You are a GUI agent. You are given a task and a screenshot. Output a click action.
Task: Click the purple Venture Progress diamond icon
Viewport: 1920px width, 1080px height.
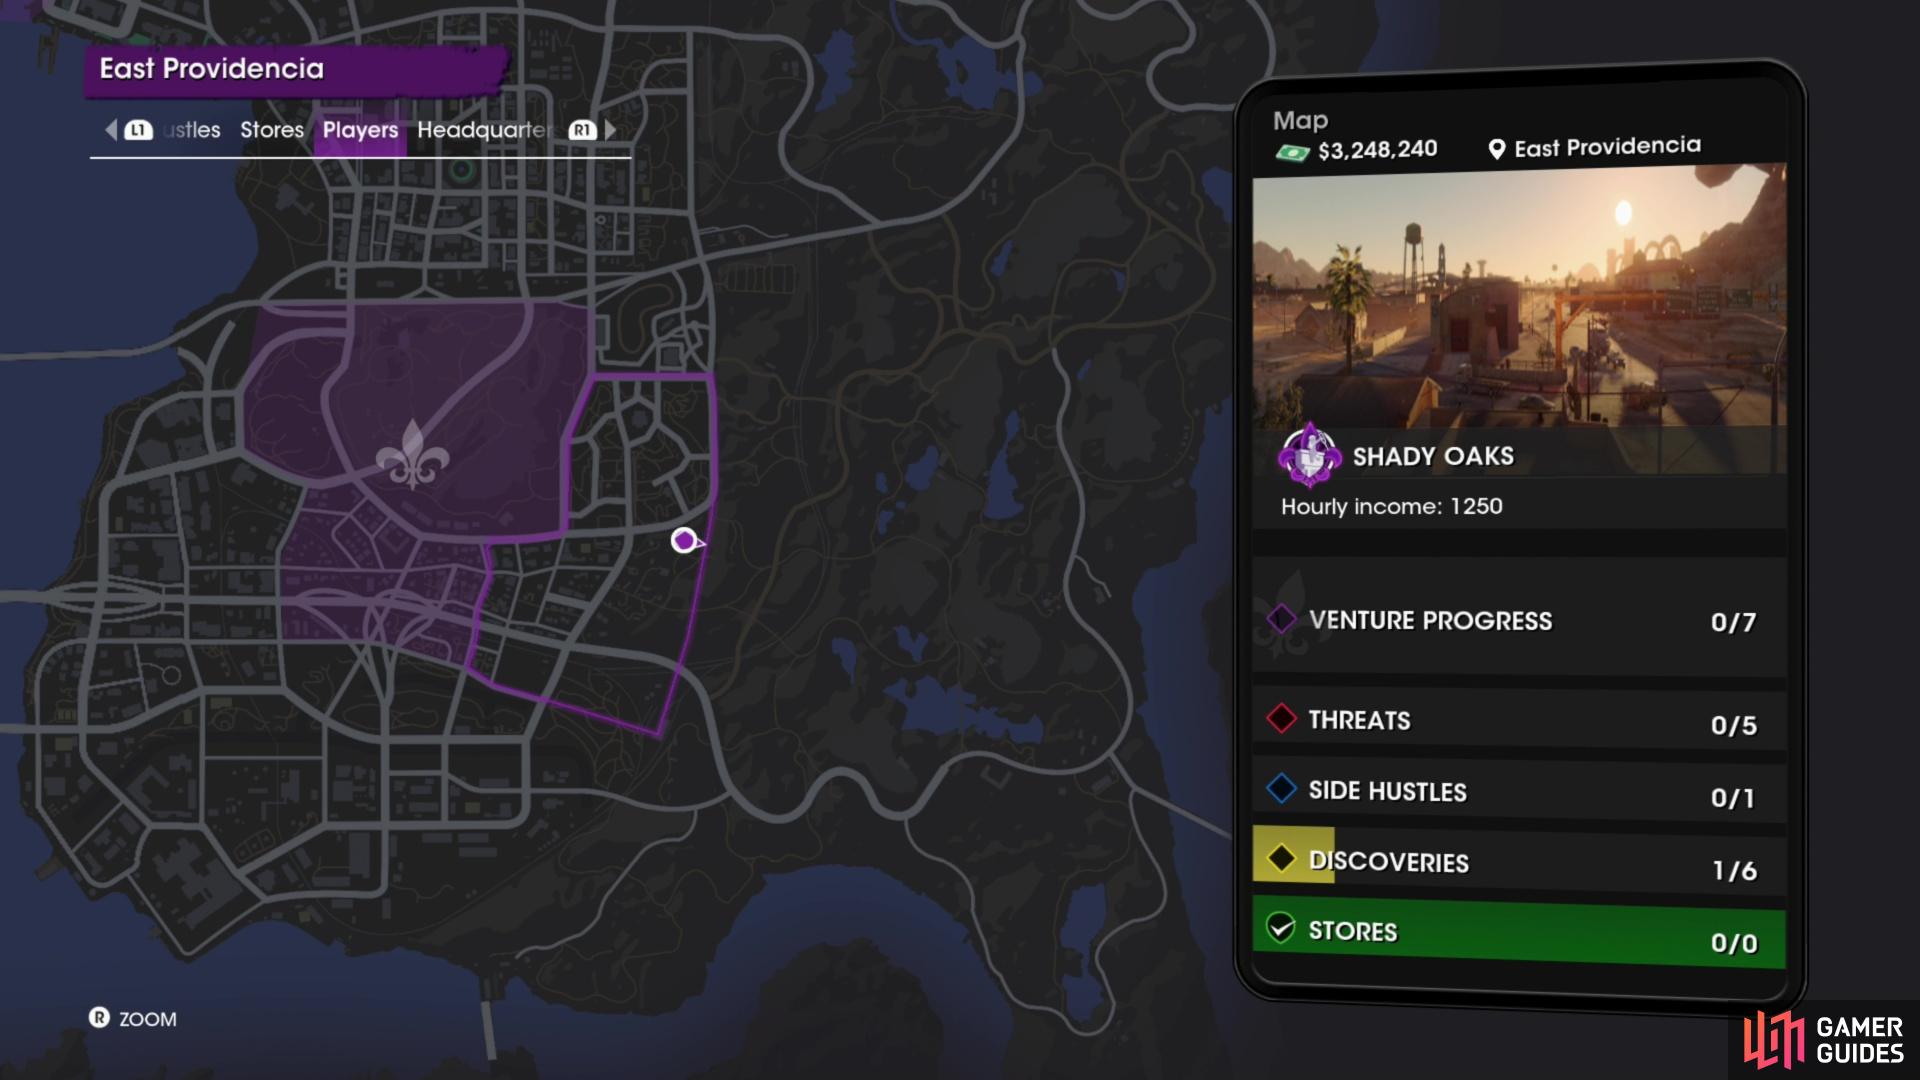pyautogui.click(x=1281, y=619)
